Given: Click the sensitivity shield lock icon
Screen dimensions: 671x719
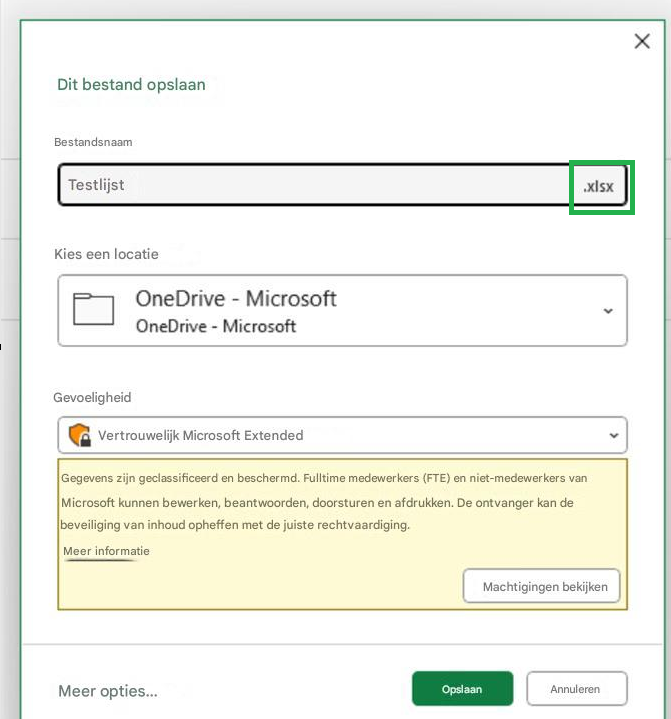Looking at the screenshot, I should click(x=80, y=435).
